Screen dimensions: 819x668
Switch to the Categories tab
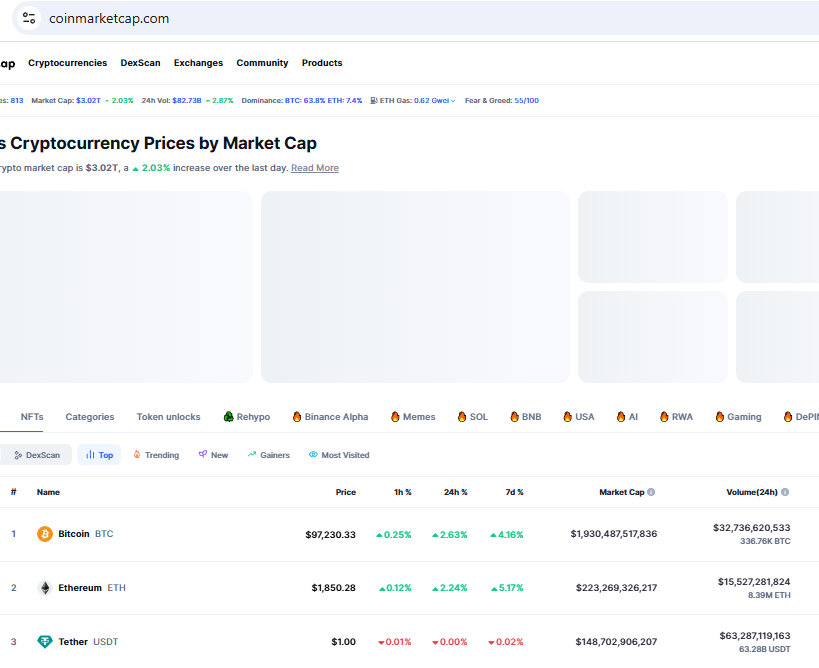90,417
